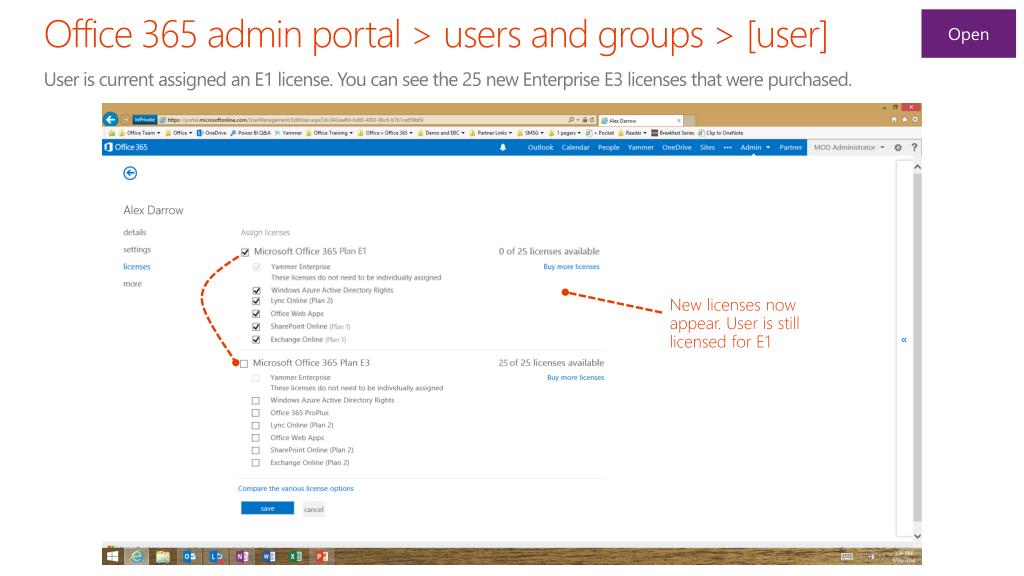
Task: Open the help question mark icon
Action: coord(914,148)
